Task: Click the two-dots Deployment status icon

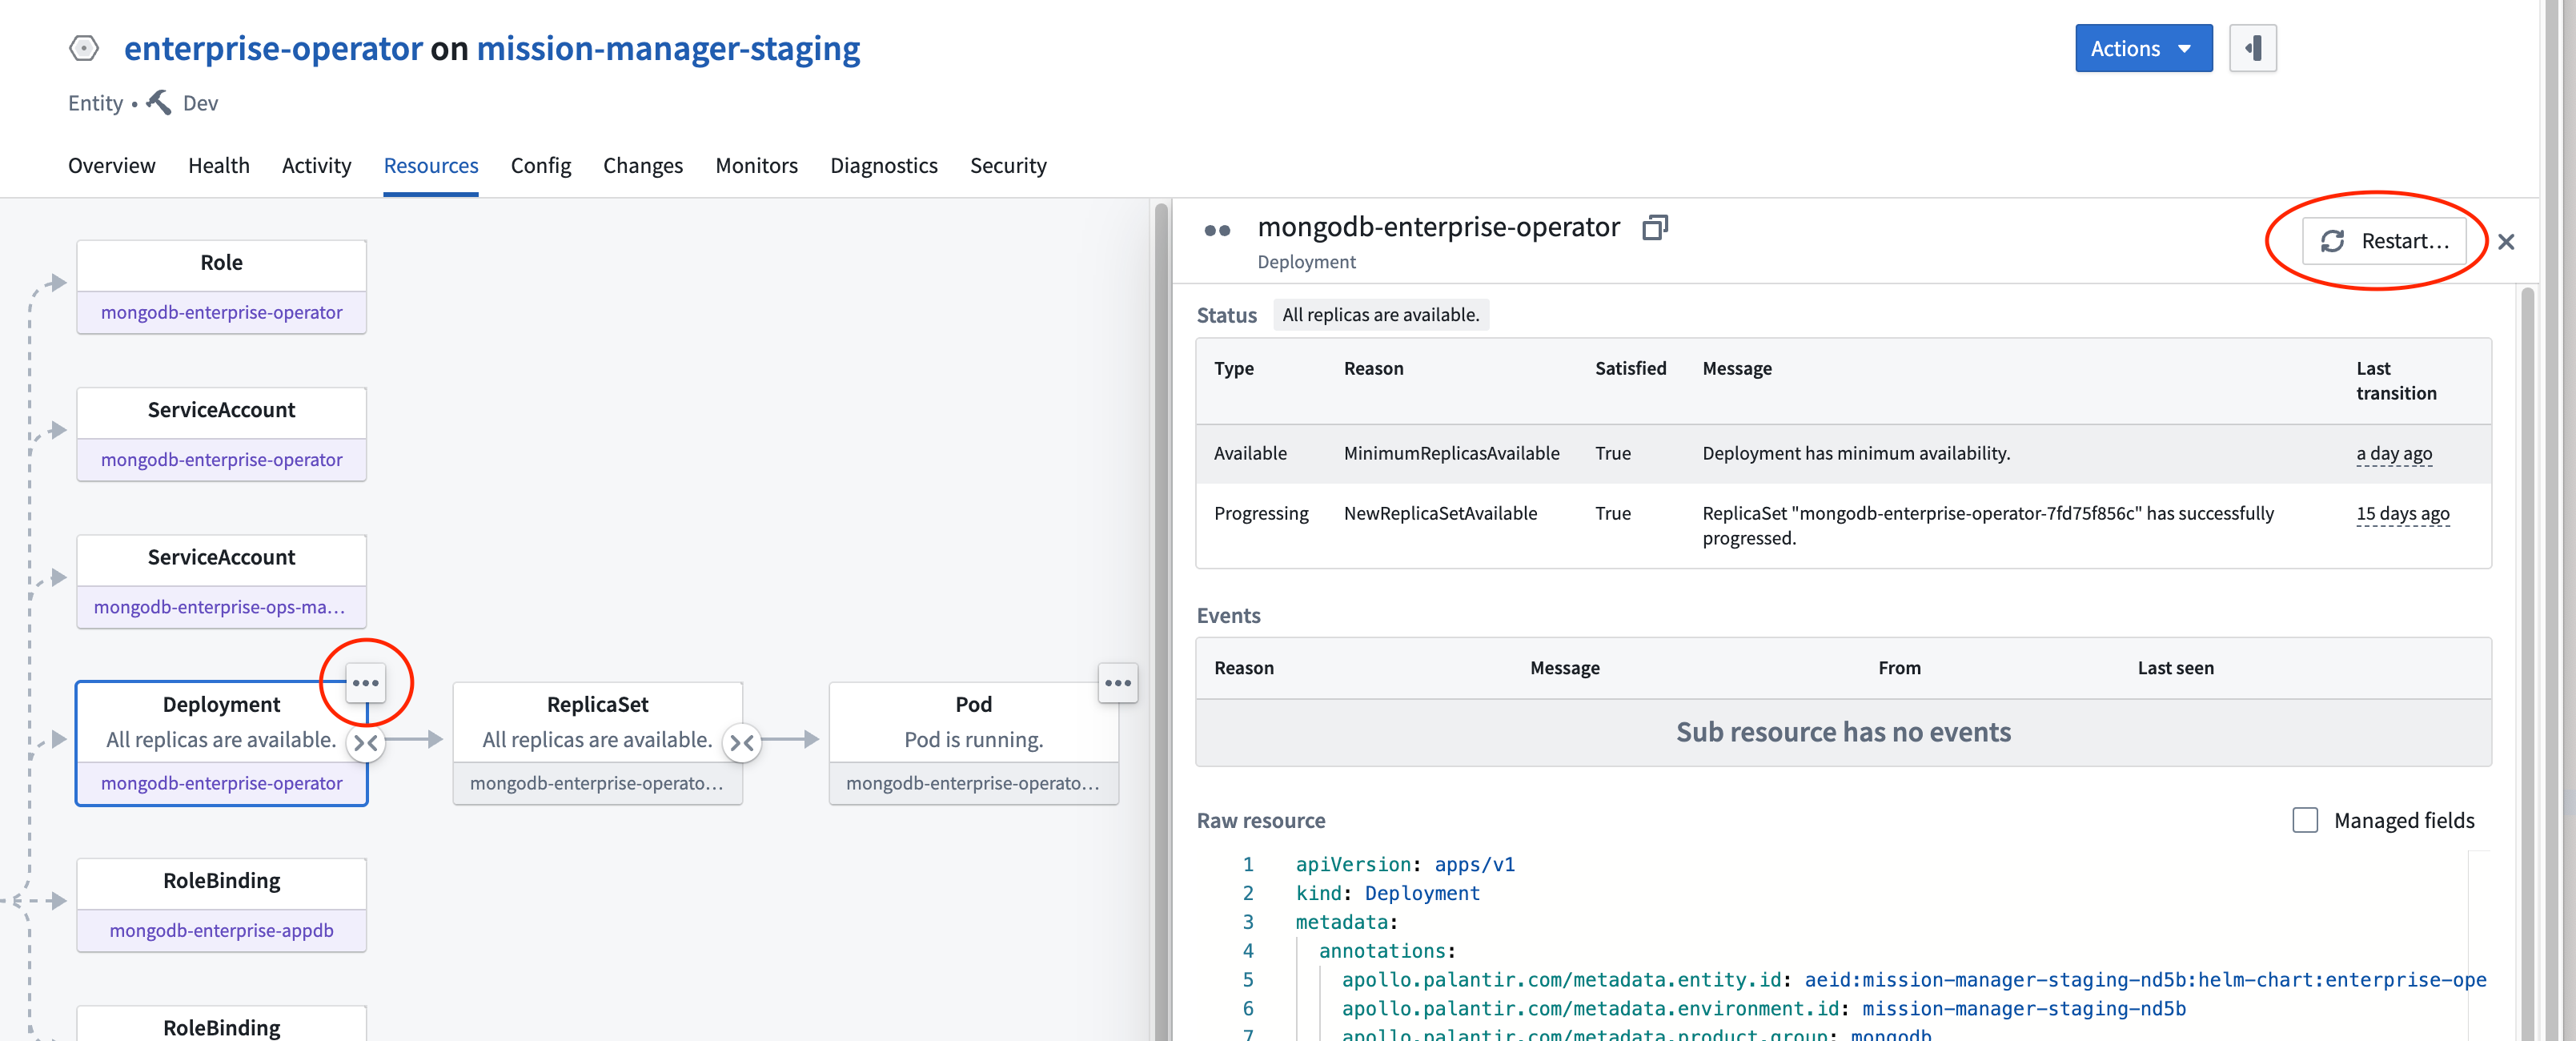Action: click(1217, 231)
